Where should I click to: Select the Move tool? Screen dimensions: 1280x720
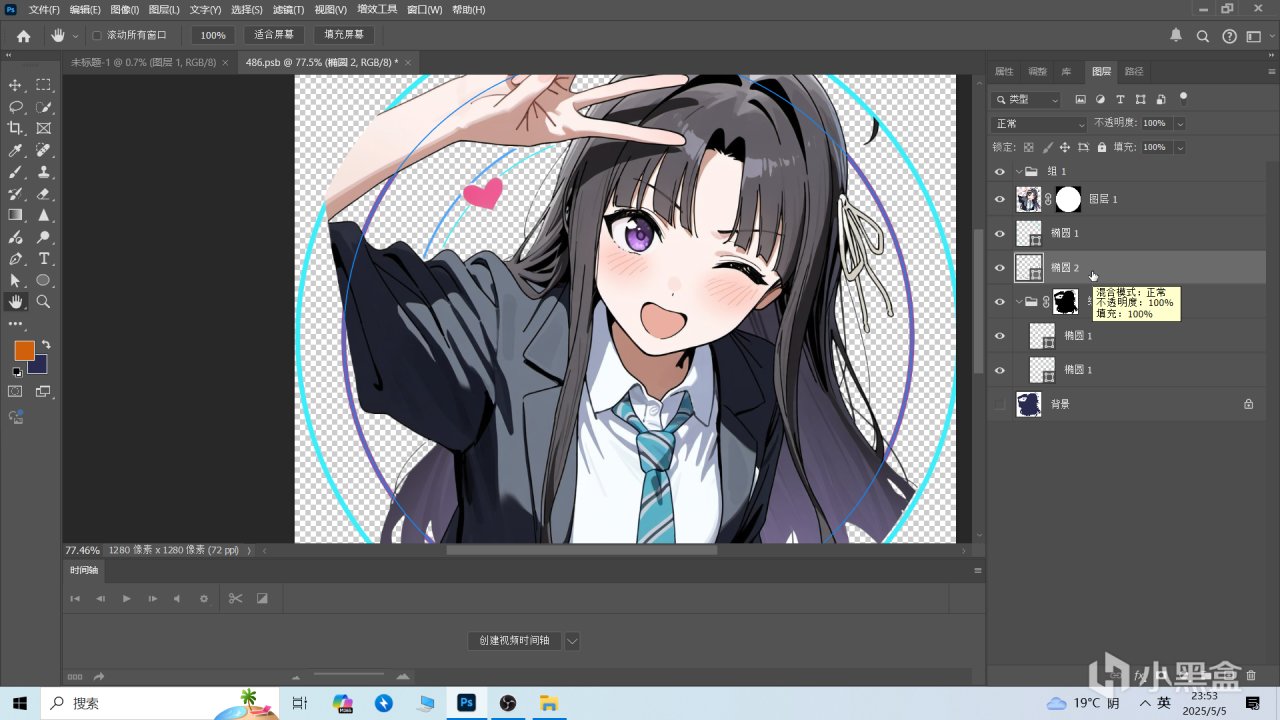pyautogui.click(x=15, y=85)
